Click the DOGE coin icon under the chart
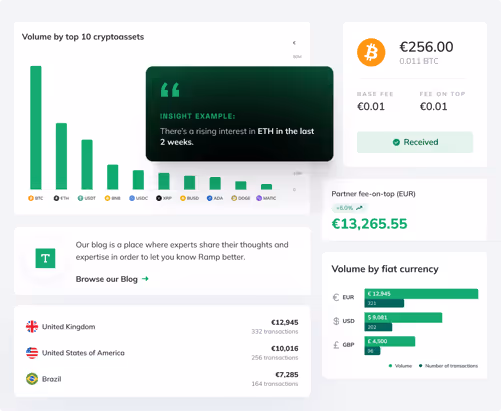 coord(234,198)
